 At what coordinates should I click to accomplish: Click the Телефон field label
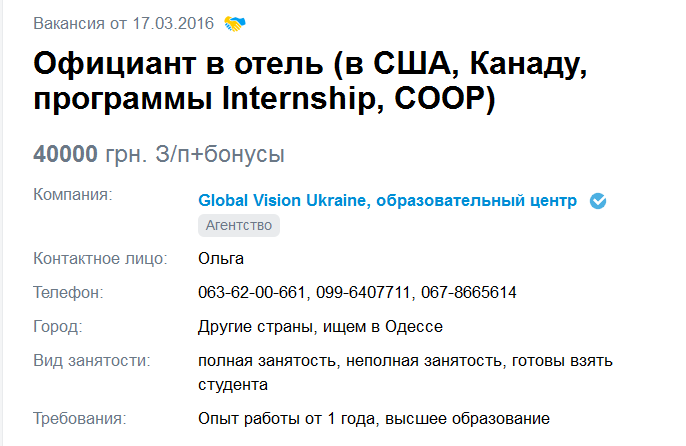pos(68,292)
